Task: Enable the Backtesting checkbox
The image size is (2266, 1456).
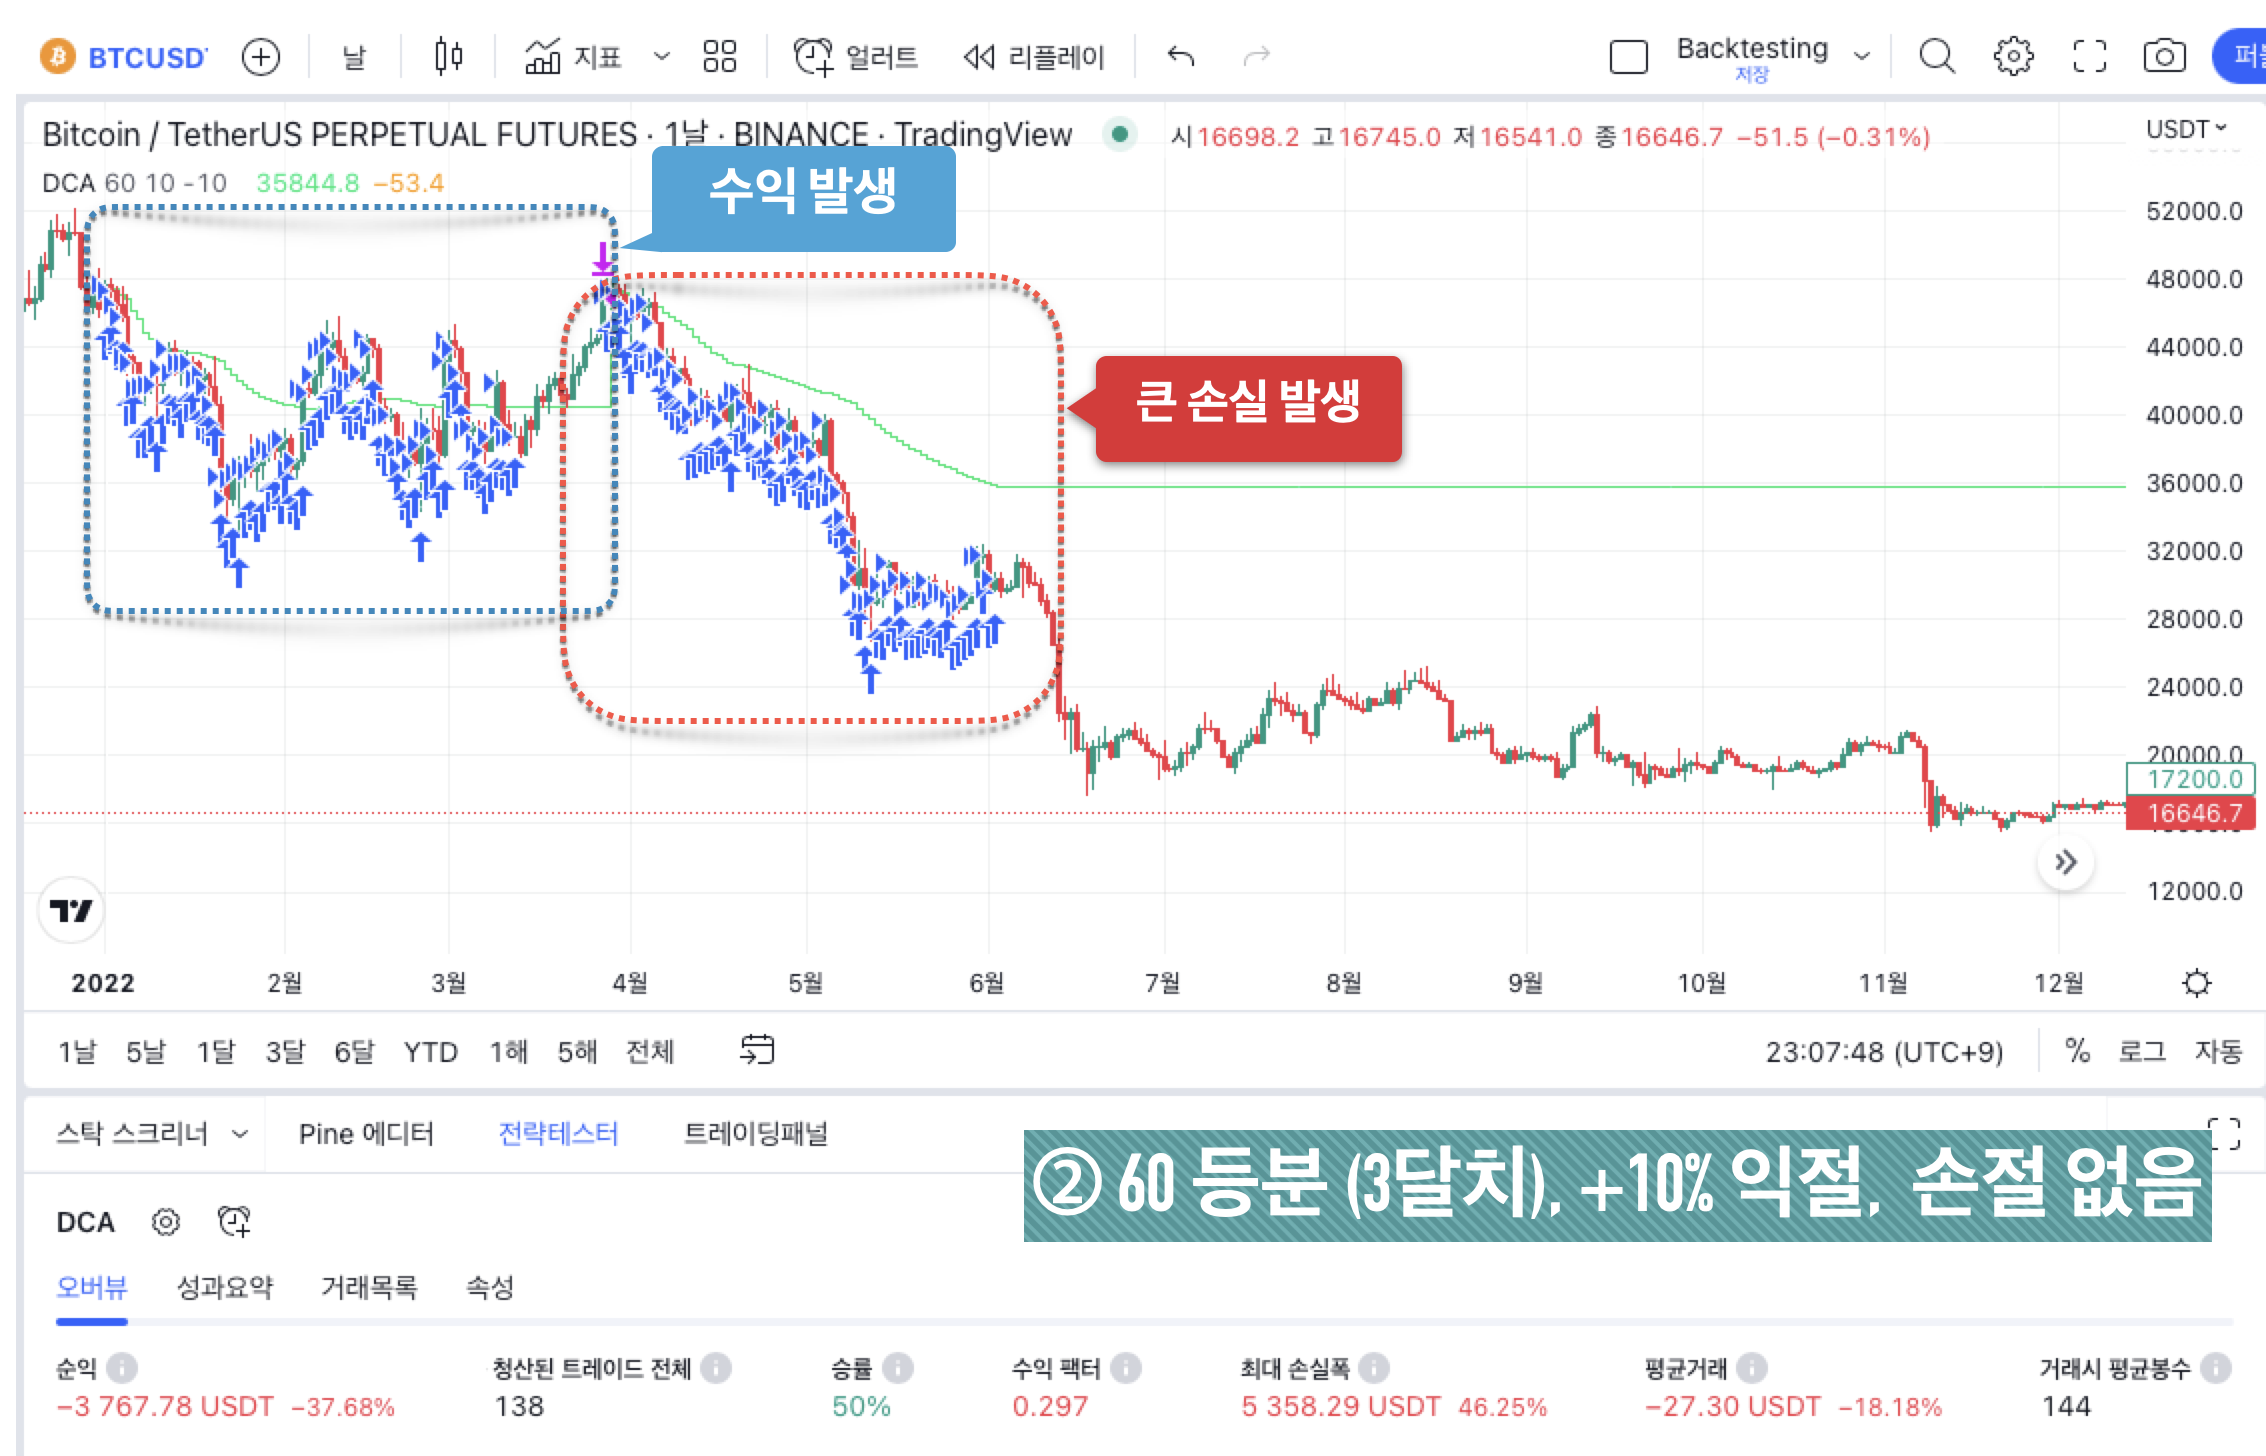Action: [x=1627, y=57]
